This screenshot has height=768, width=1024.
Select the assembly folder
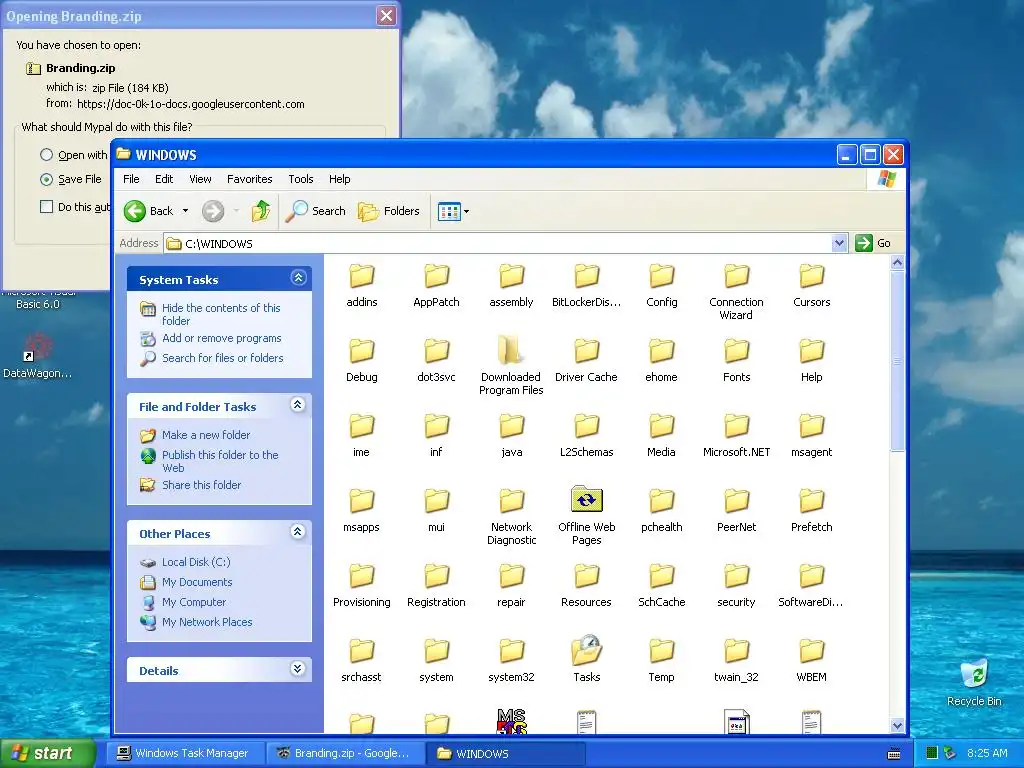[511, 286]
